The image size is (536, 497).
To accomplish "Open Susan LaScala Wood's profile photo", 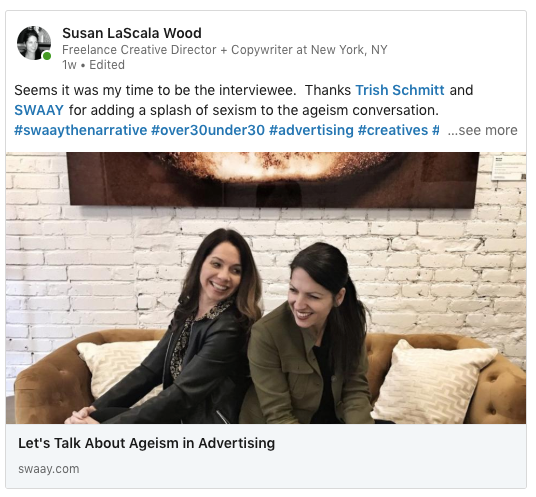I will (34, 43).
